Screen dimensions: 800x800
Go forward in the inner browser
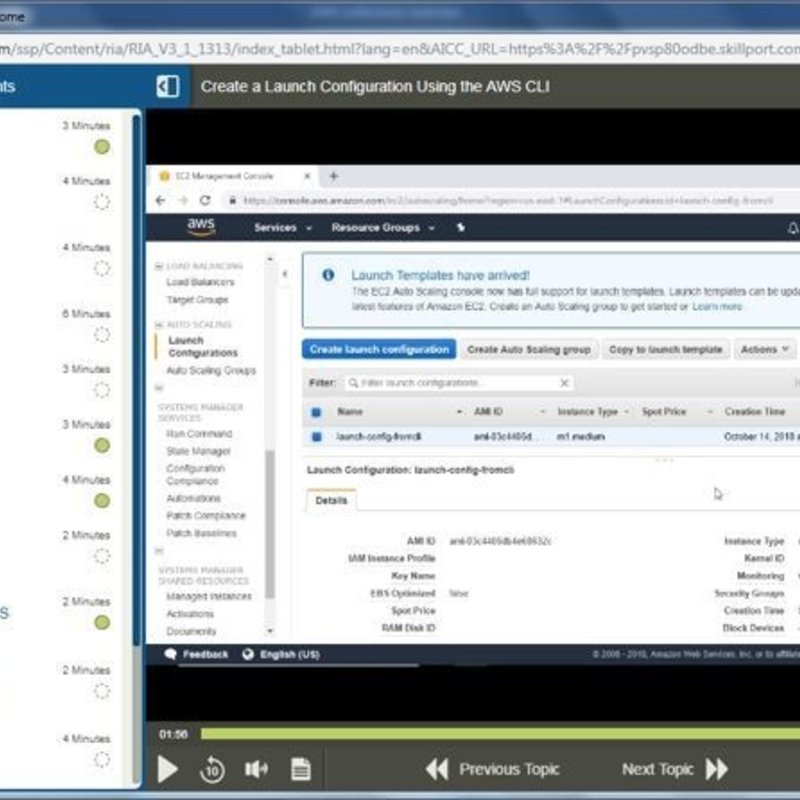pos(183,201)
